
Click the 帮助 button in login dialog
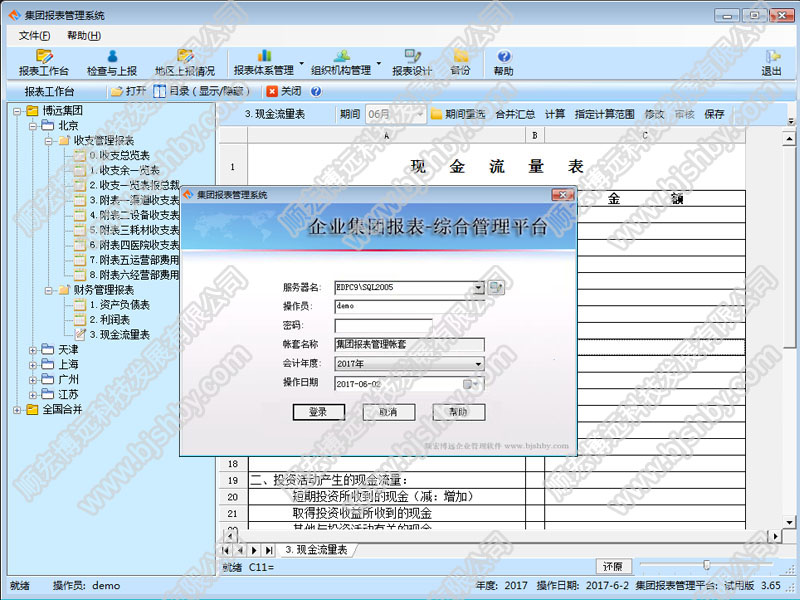[x=458, y=412]
